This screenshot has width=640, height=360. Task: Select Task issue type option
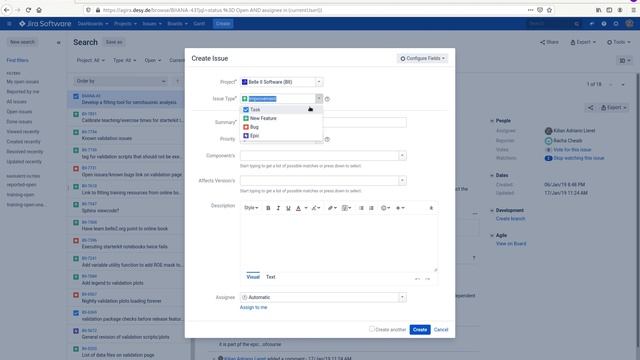tap(281, 109)
